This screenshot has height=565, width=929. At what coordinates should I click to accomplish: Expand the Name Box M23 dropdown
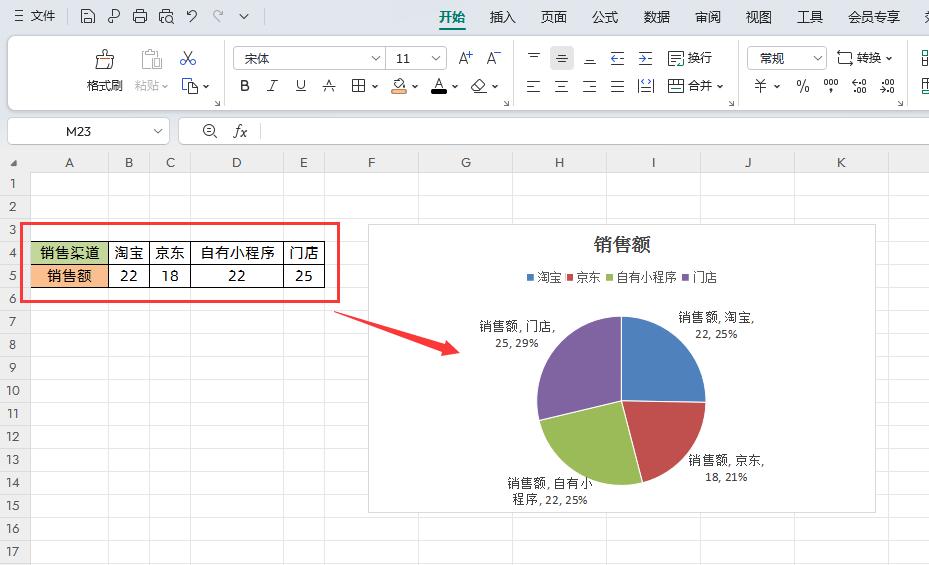click(158, 131)
